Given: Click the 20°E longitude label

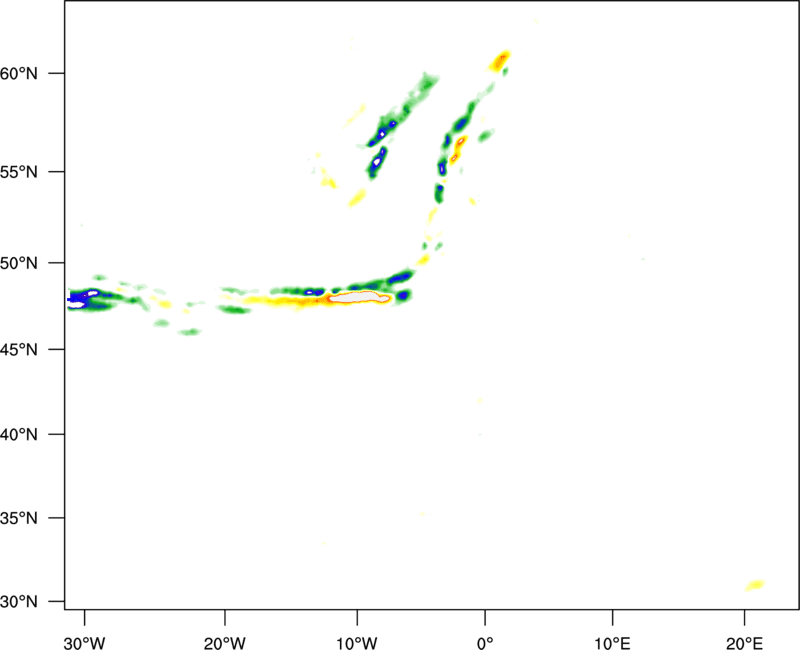Looking at the screenshot, I should [x=744, y=643].
